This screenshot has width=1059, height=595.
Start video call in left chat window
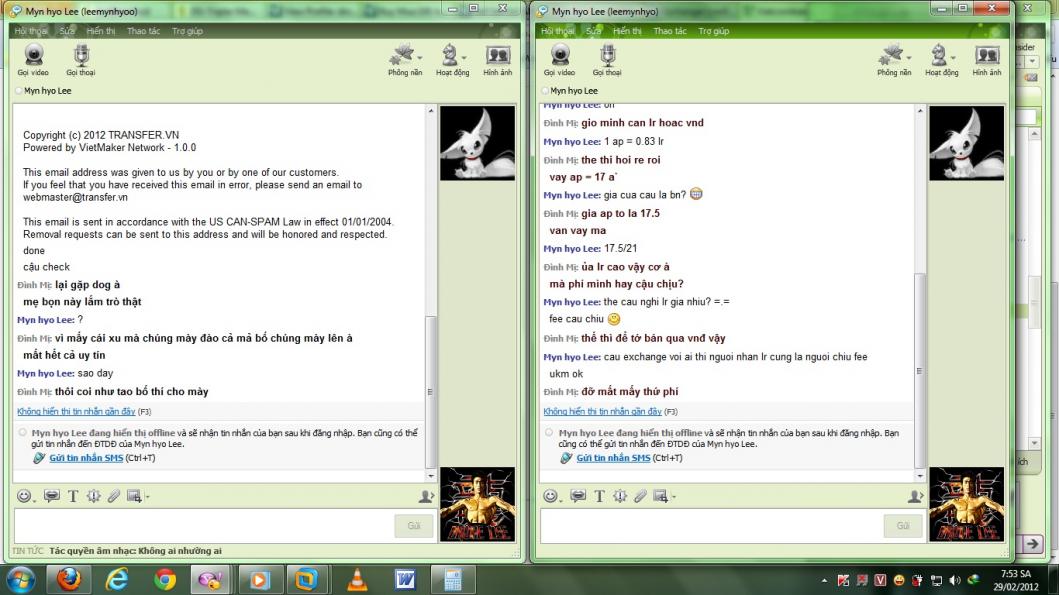[x=33, y=59]
